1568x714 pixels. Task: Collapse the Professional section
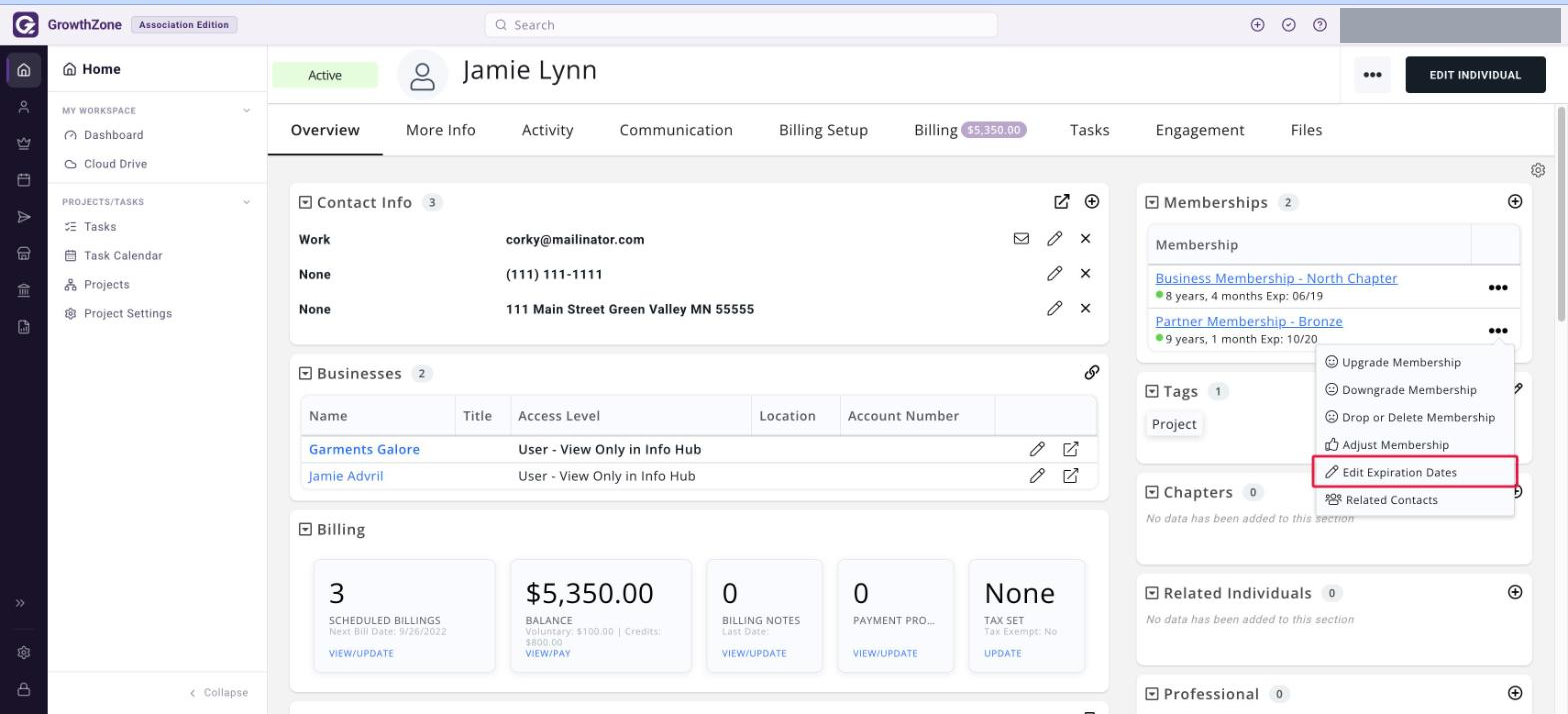[x=1152, y=694]
